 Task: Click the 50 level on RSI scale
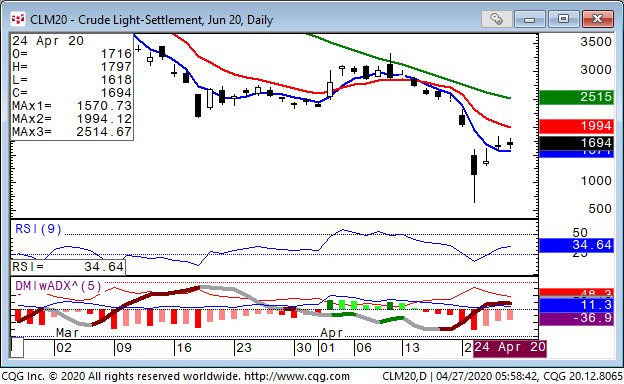point(580,232)
